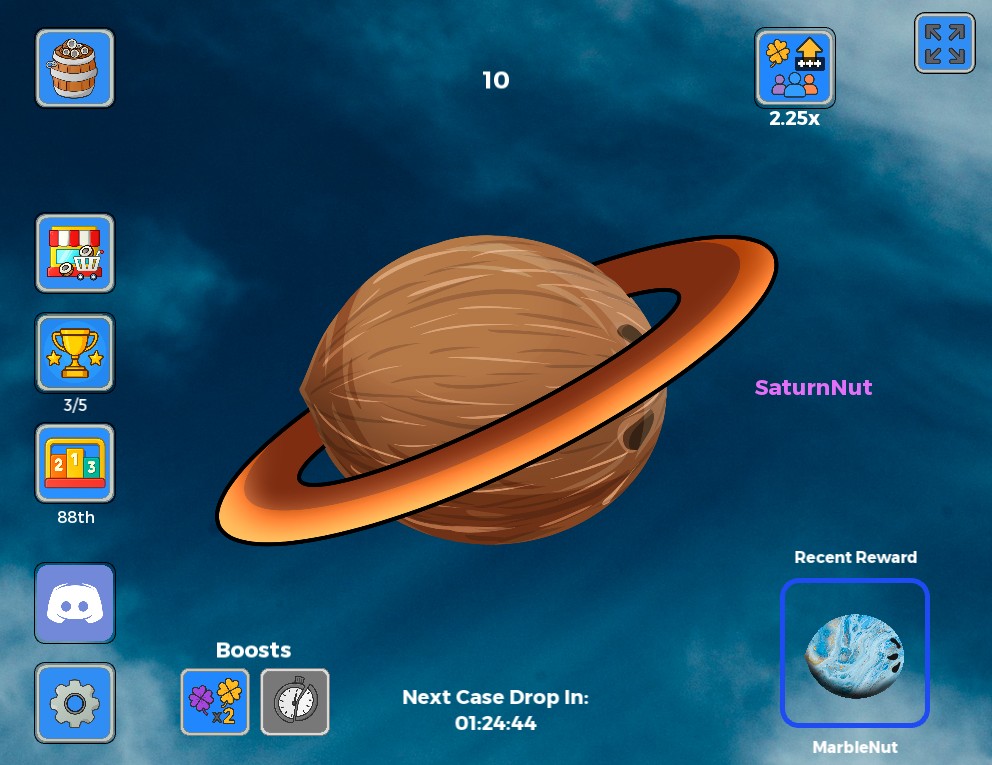This screenshot has height=765, width=992.
Task: Enable the grayed-out timer boost
Action: 295,701
